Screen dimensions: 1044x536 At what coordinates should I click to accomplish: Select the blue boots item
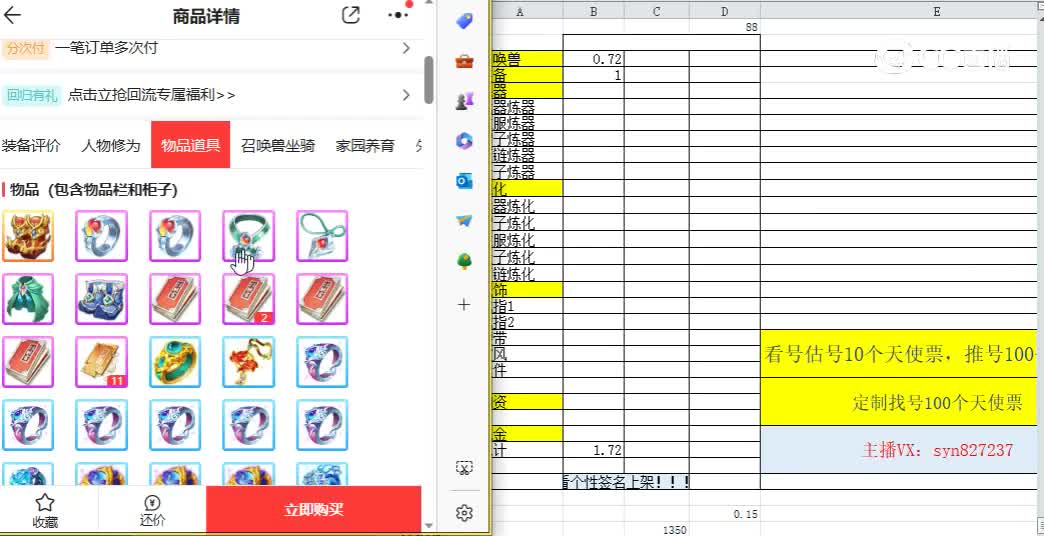tap(101, 299)
